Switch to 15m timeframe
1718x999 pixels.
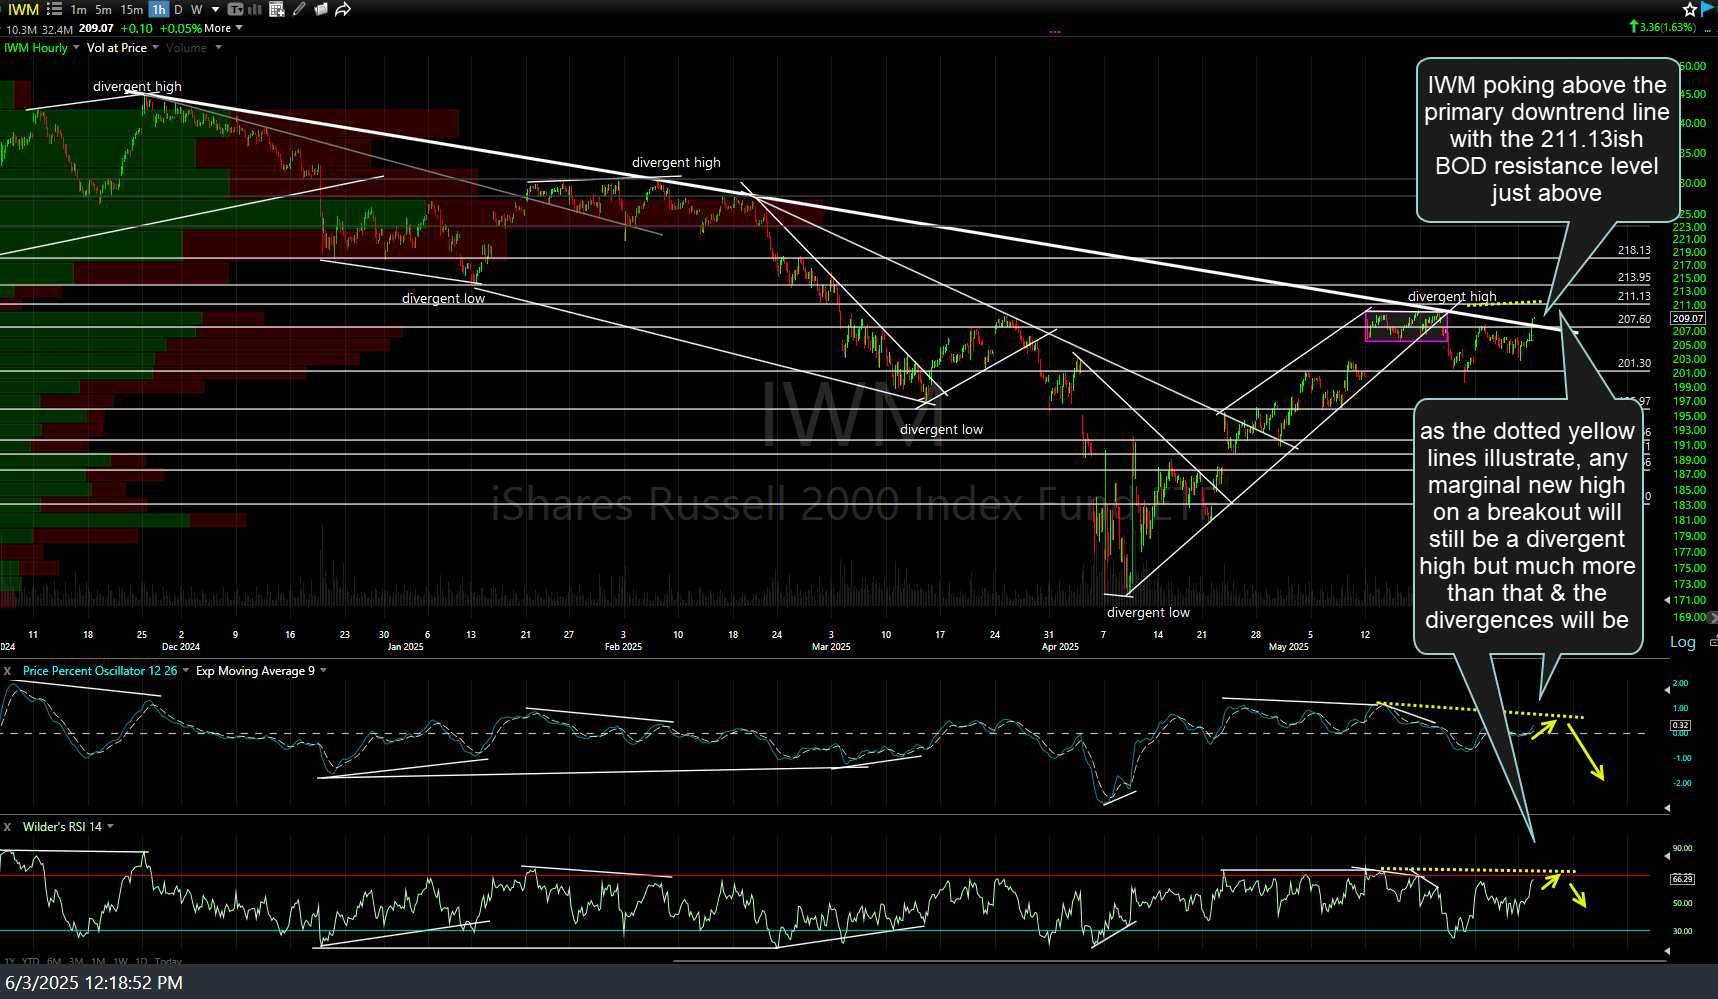pos(131,9)
